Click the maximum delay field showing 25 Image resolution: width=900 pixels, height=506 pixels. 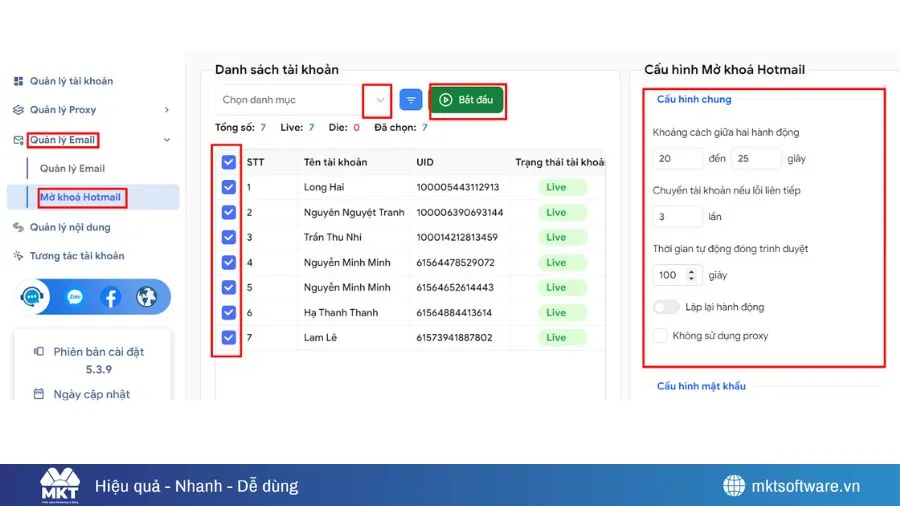click(756, 158)
